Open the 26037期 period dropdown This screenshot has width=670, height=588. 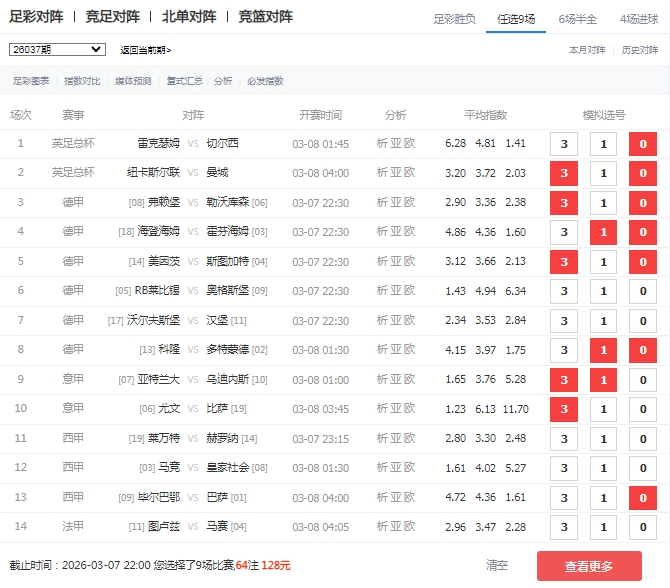click(x=56, y=49)
